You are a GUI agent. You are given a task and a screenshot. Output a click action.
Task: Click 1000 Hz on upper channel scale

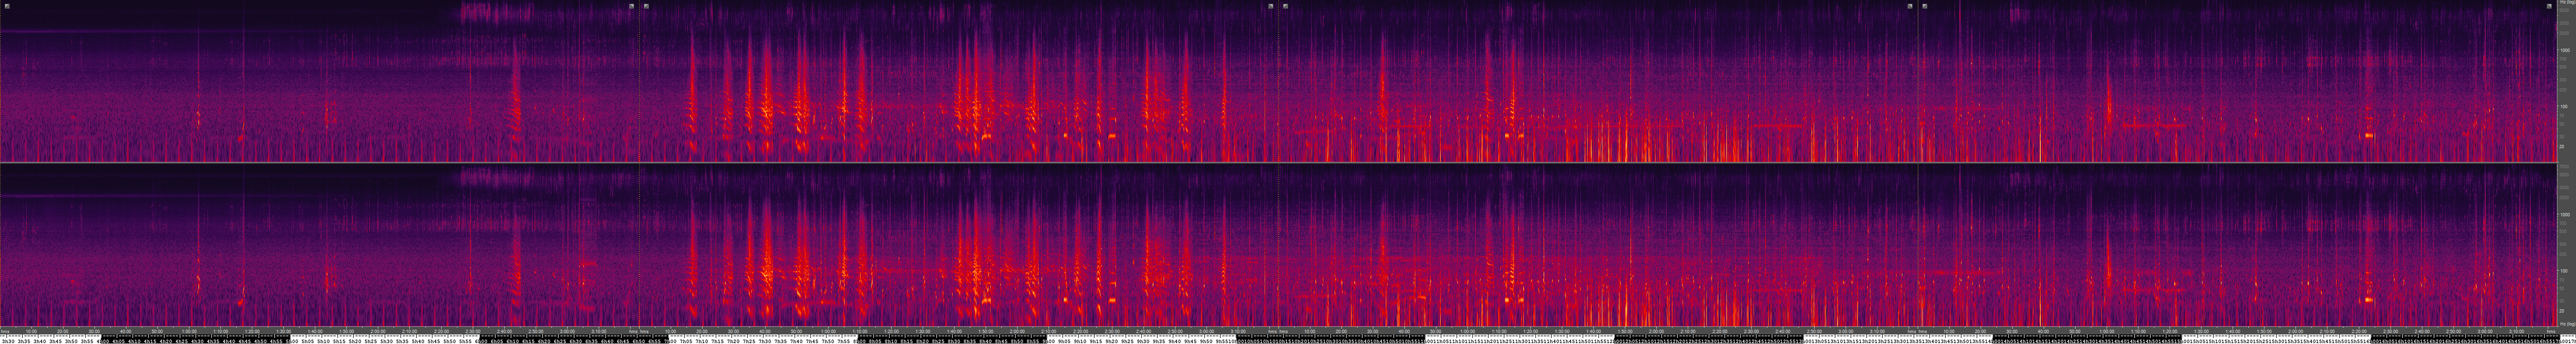click(2564, 50)
